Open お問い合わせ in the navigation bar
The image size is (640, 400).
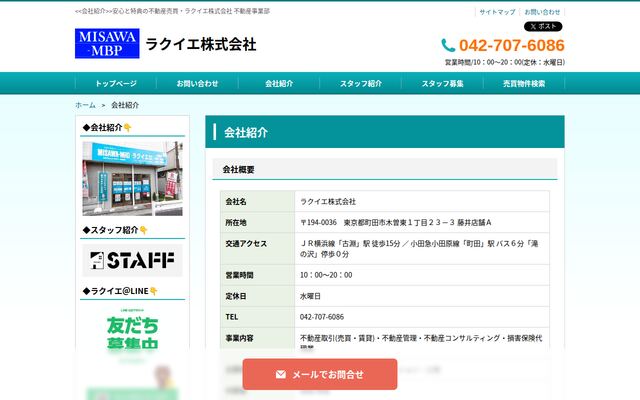coord(197,83)
